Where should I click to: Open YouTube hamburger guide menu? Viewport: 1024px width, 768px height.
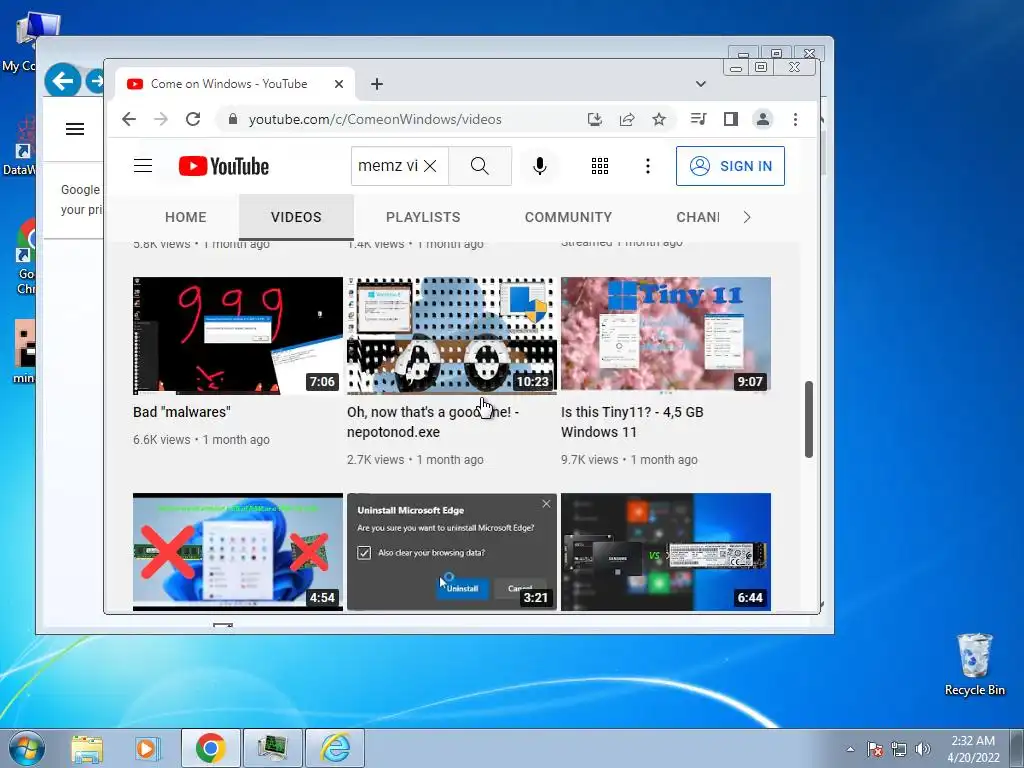pos(143,166)
